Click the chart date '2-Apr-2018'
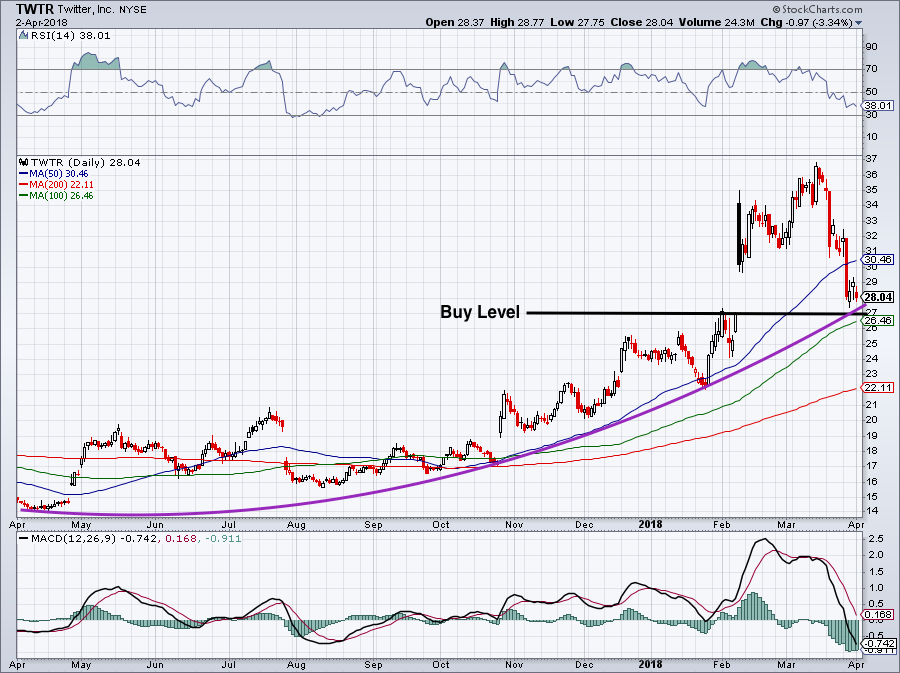 (41, 23)
